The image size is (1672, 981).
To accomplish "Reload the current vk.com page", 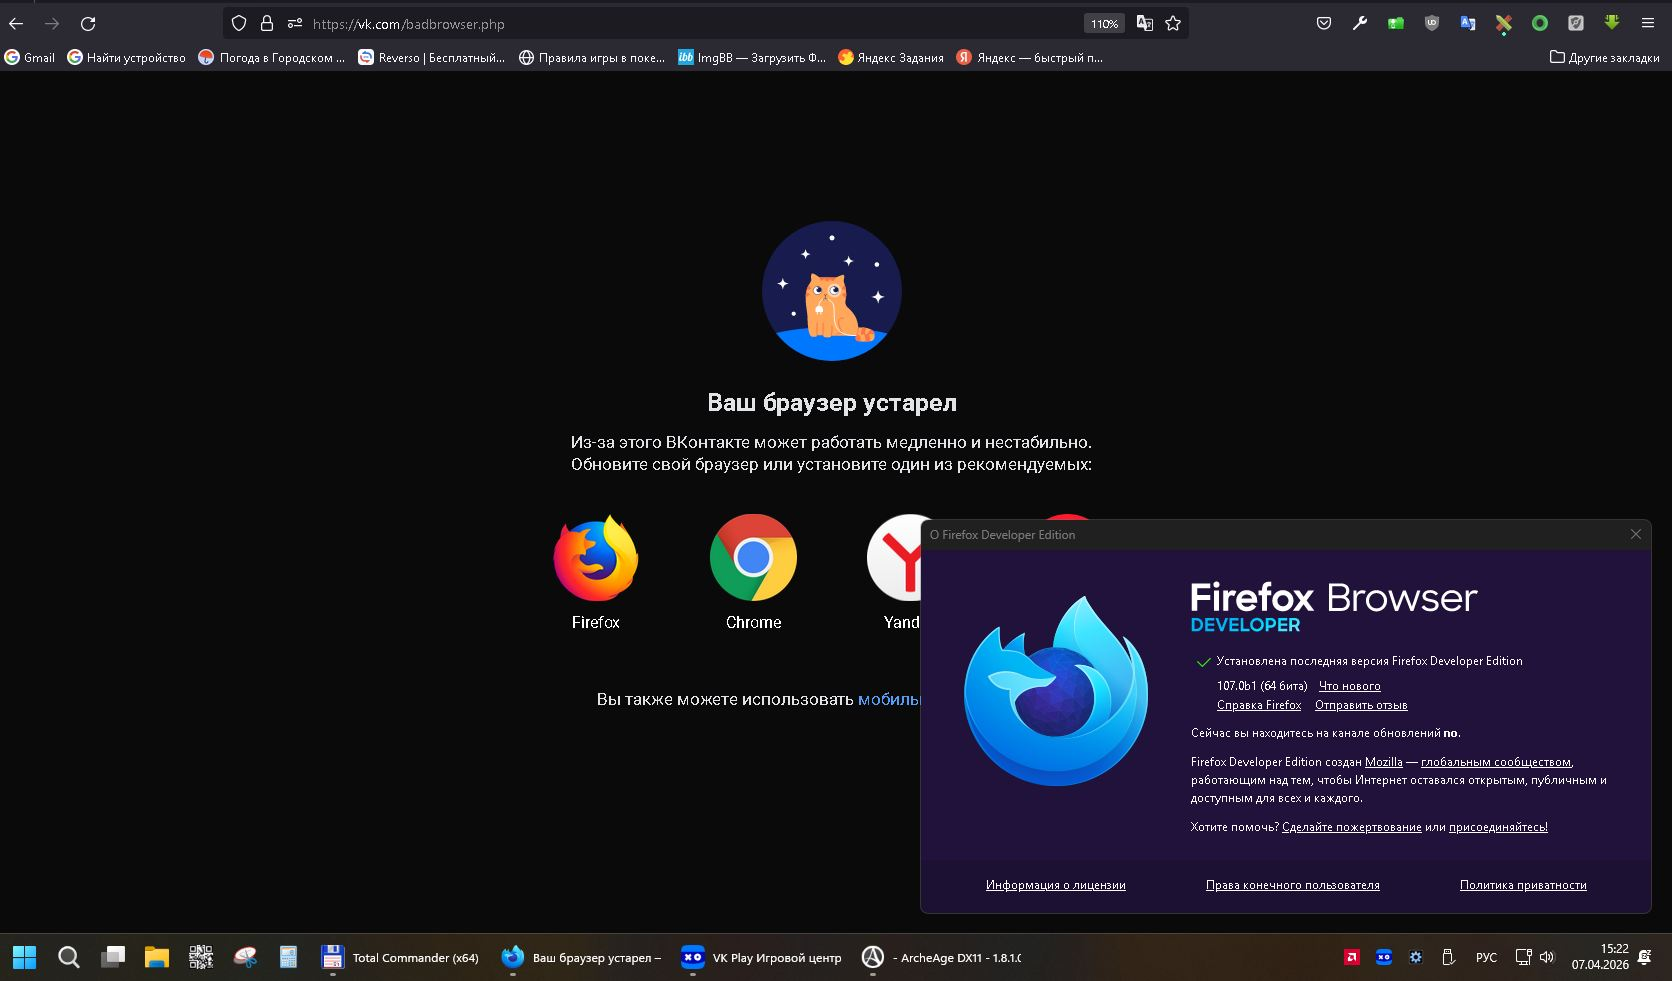I will [88, 23].
